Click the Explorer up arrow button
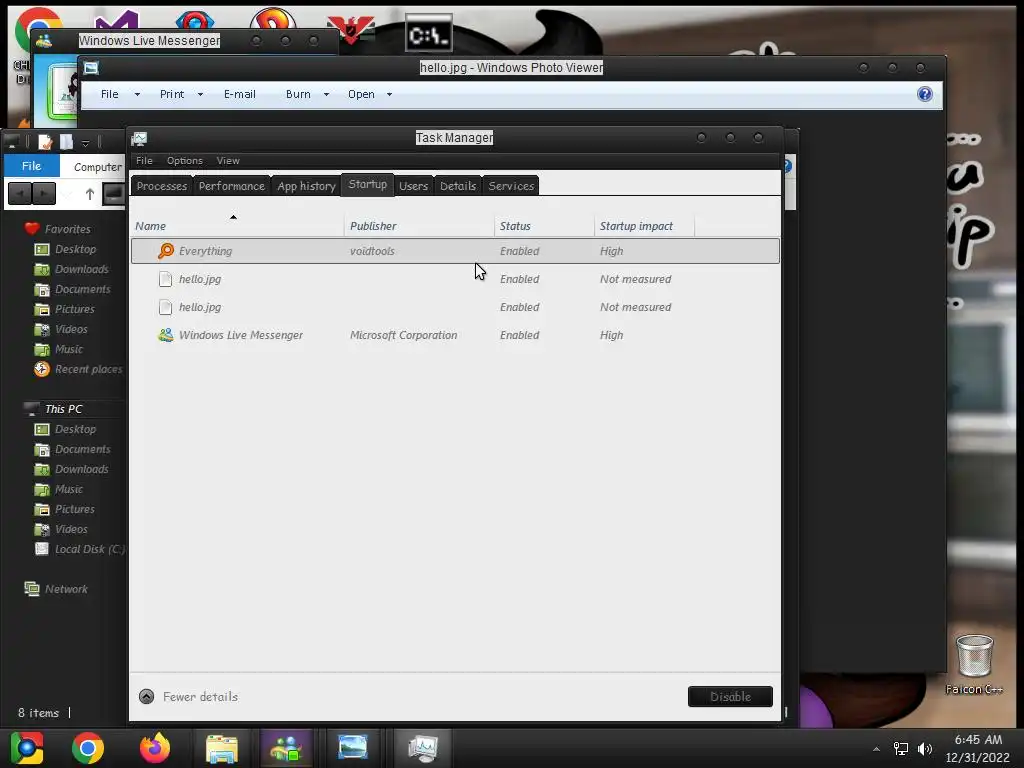 coord(89,194)
